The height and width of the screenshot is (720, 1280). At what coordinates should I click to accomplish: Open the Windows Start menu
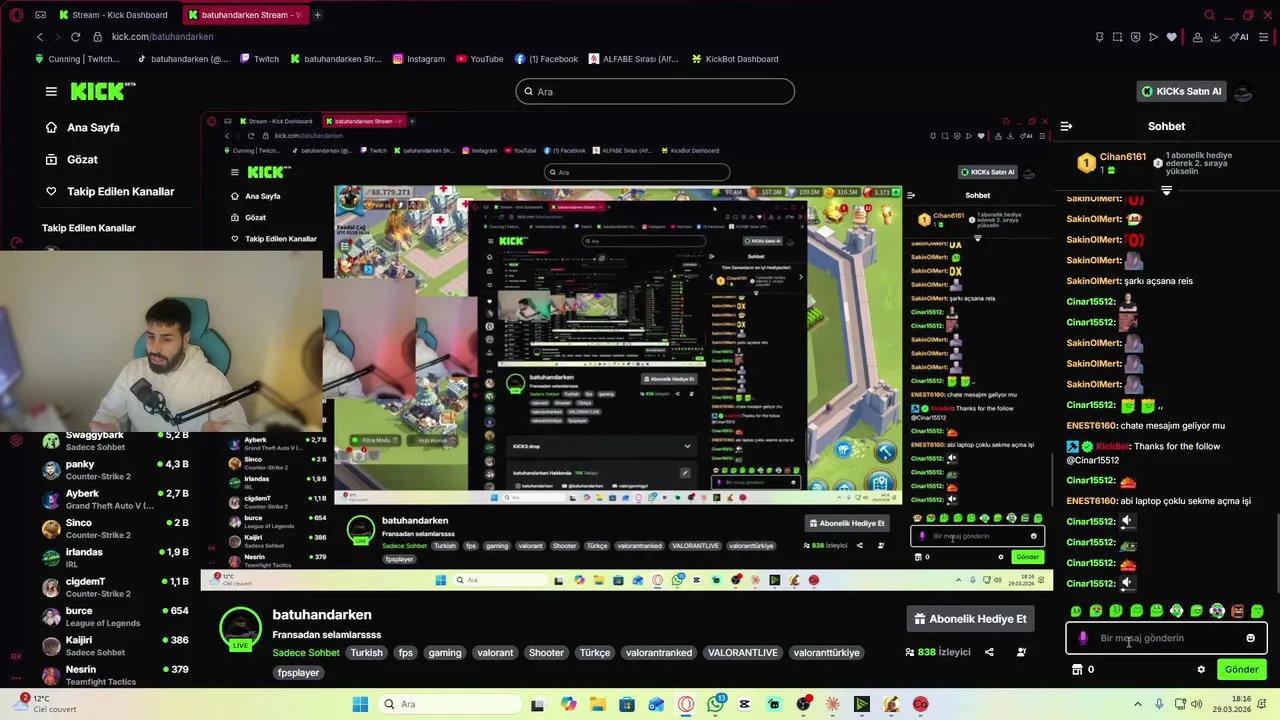click(x=360, y=704)
